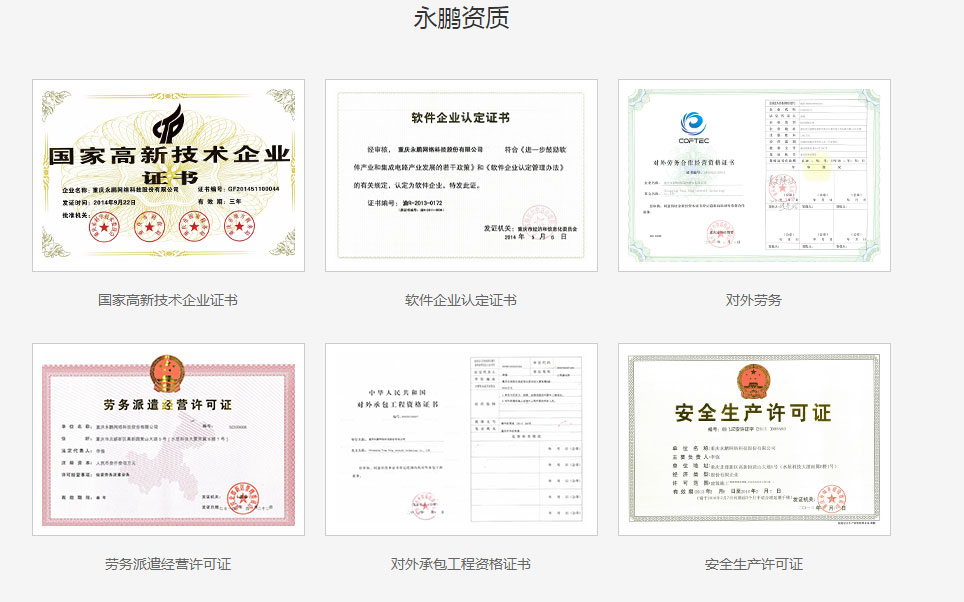Click the 永鹏资质 section heading
The width and height of the screenshot is (964, 602).
461,18
